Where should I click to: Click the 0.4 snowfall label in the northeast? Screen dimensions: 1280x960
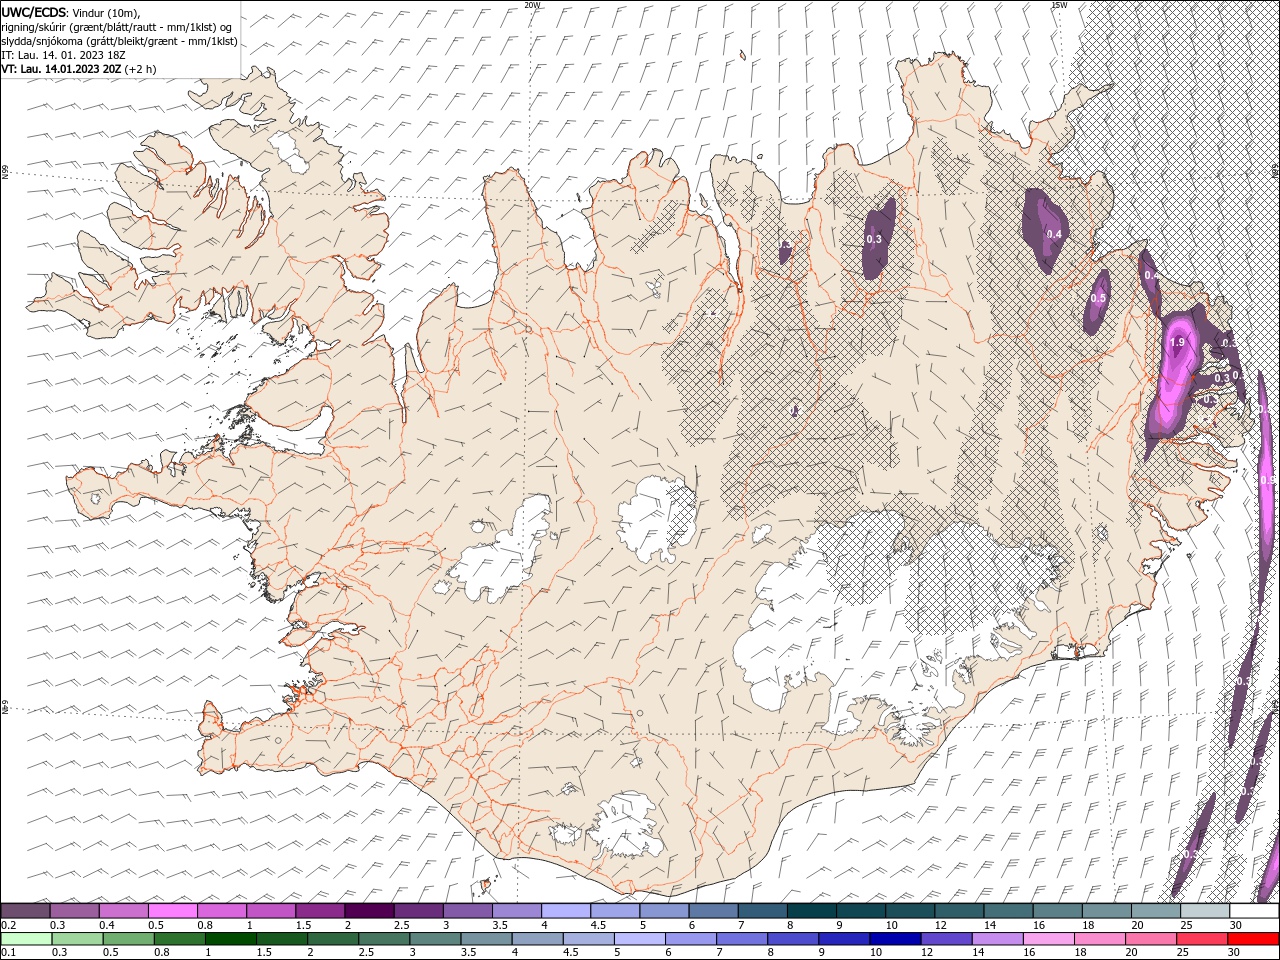pos(1054,234)
